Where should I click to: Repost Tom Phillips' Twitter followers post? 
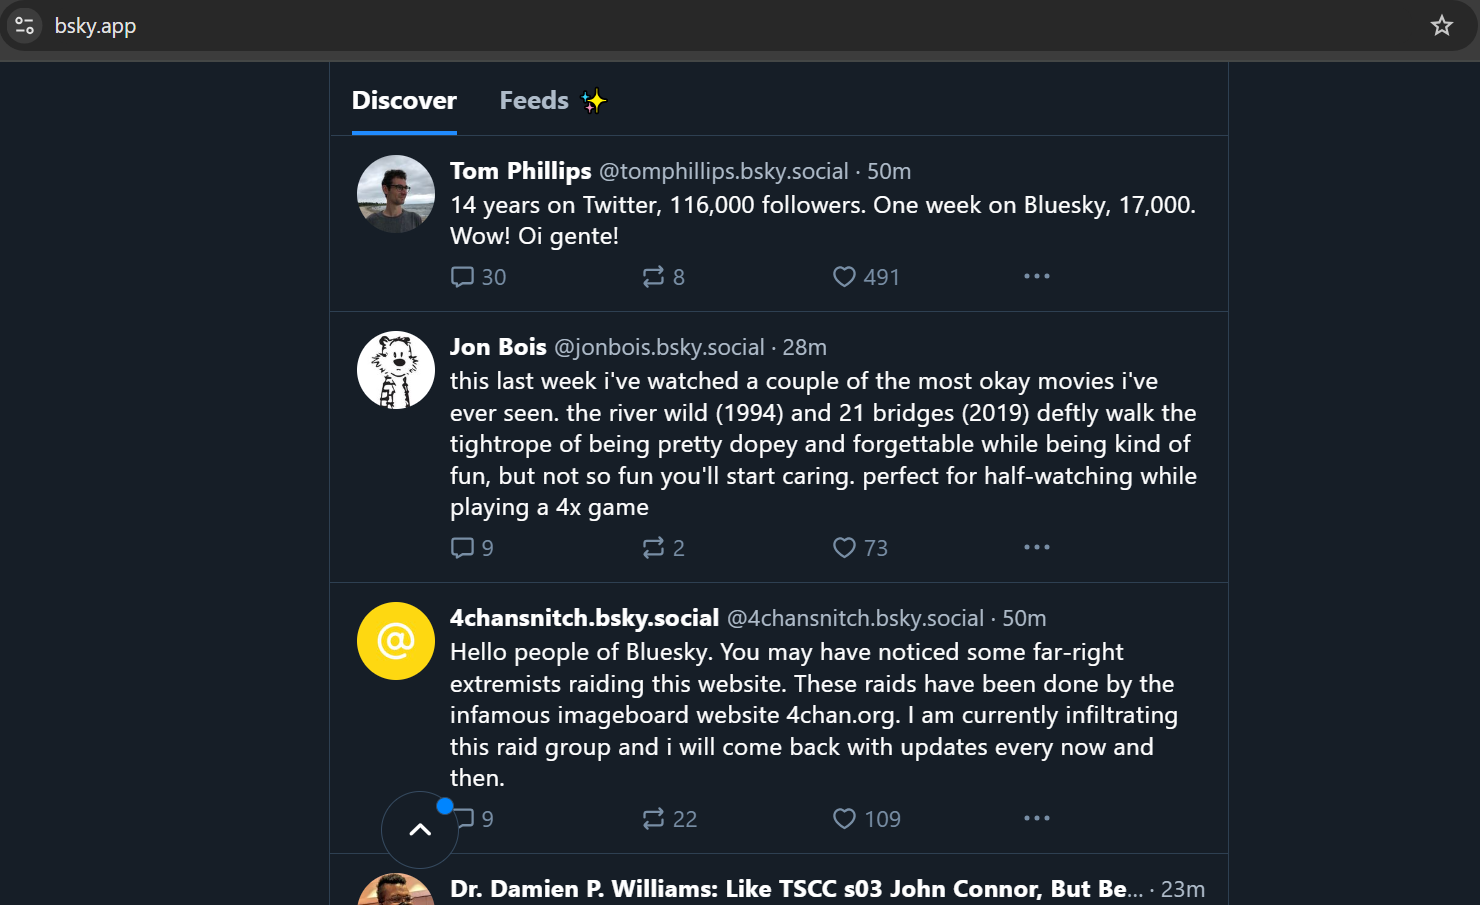pos(653,277)
